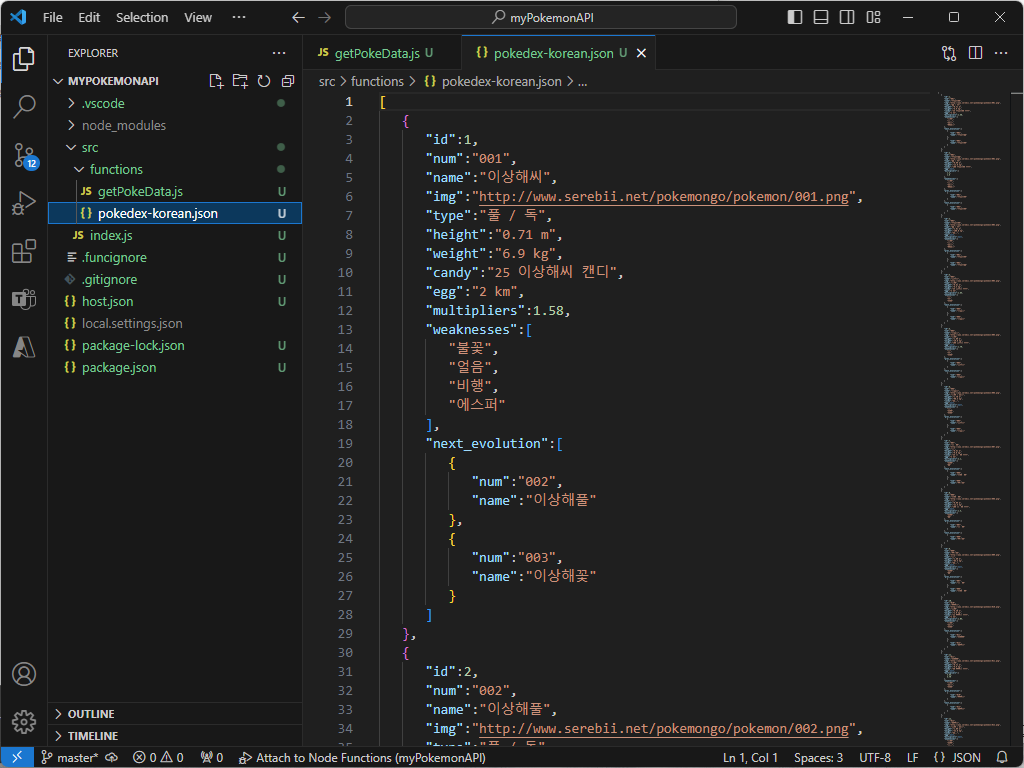Publish changes via cloud sync icon

[112, 758]
